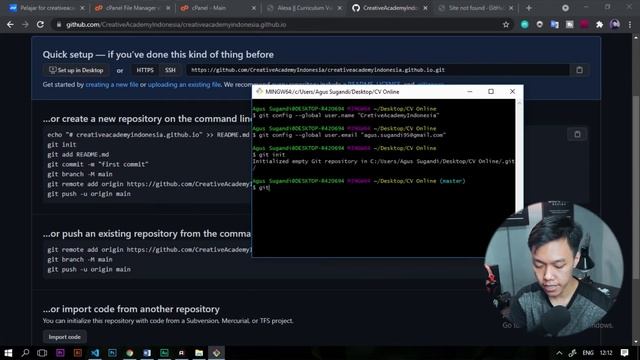
Task: Minimize the Git Bash window
Action: [x=469, y=91]
